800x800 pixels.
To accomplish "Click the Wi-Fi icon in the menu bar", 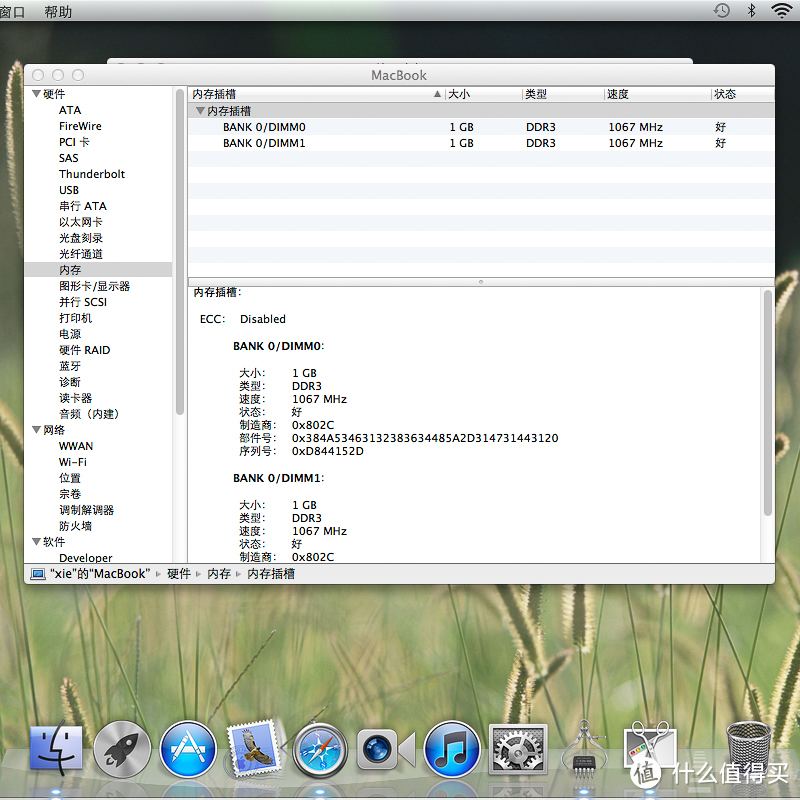I will (x=781, y=11).
